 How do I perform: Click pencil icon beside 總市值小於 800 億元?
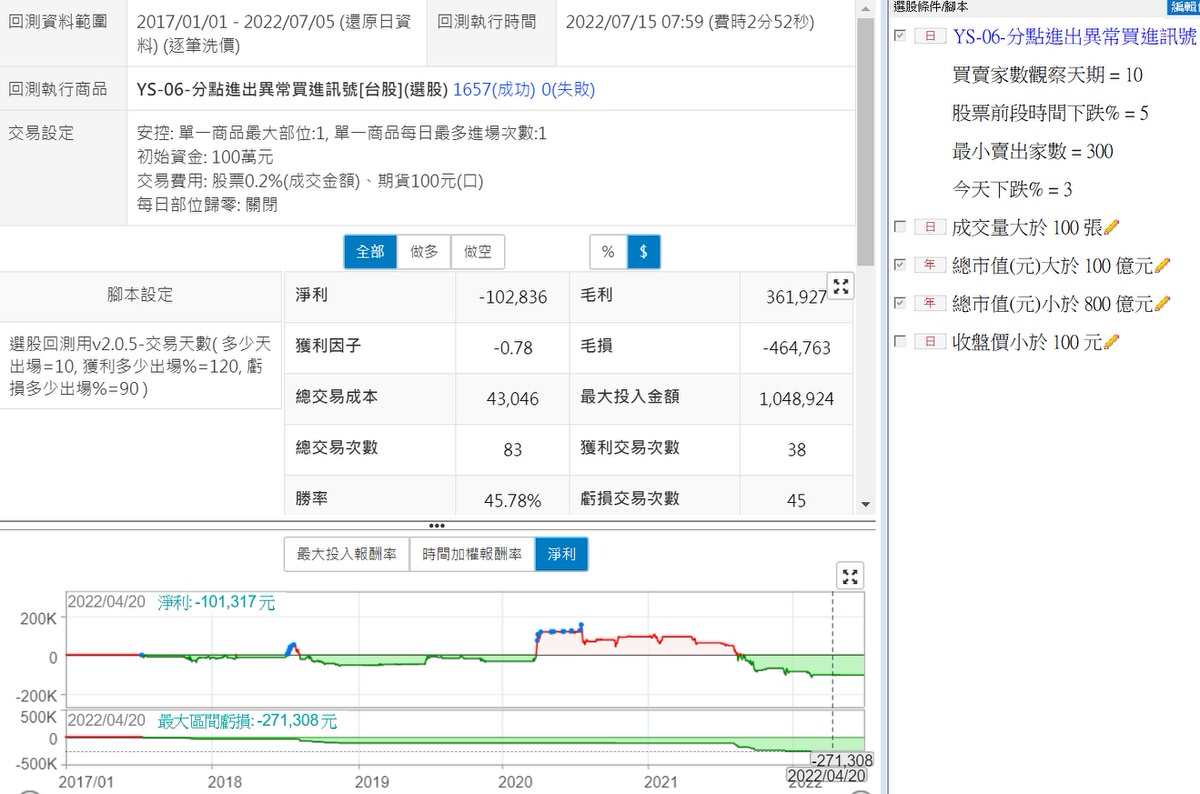1162,304
